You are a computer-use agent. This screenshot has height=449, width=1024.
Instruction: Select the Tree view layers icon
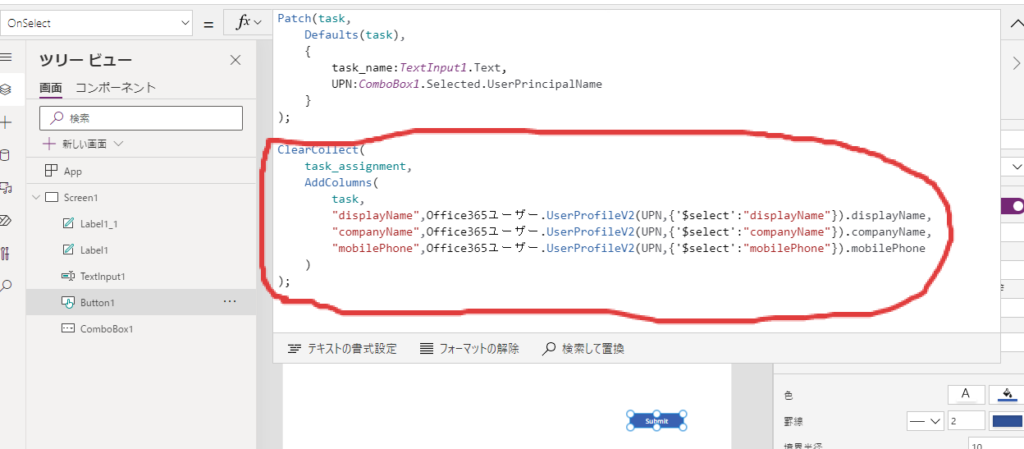click(6, 90)
